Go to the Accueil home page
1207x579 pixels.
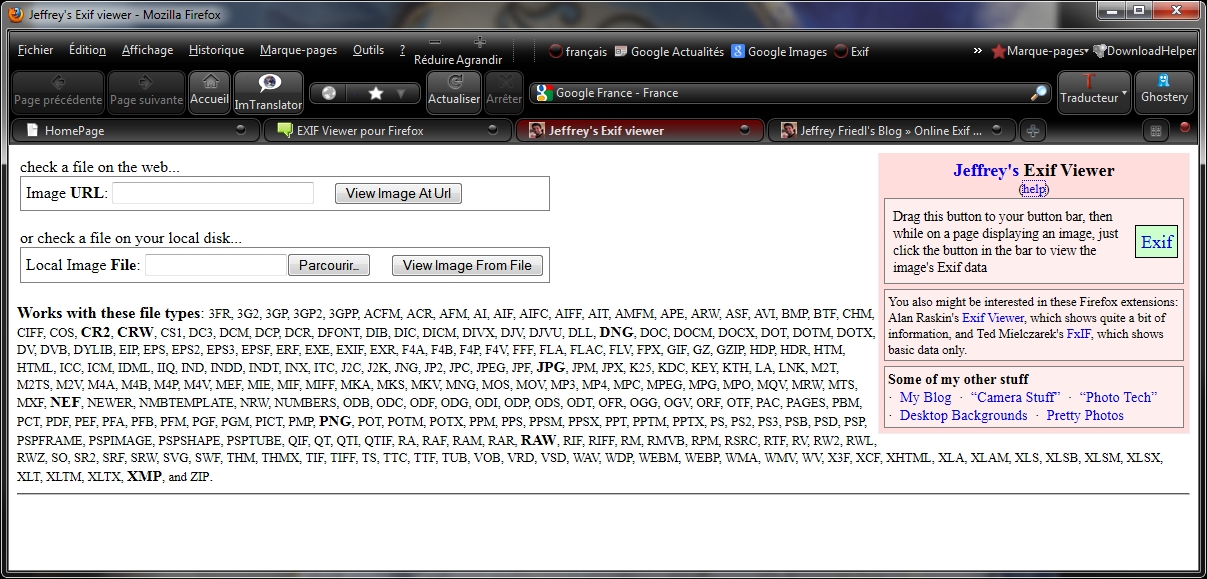click(x=210, y=92)
